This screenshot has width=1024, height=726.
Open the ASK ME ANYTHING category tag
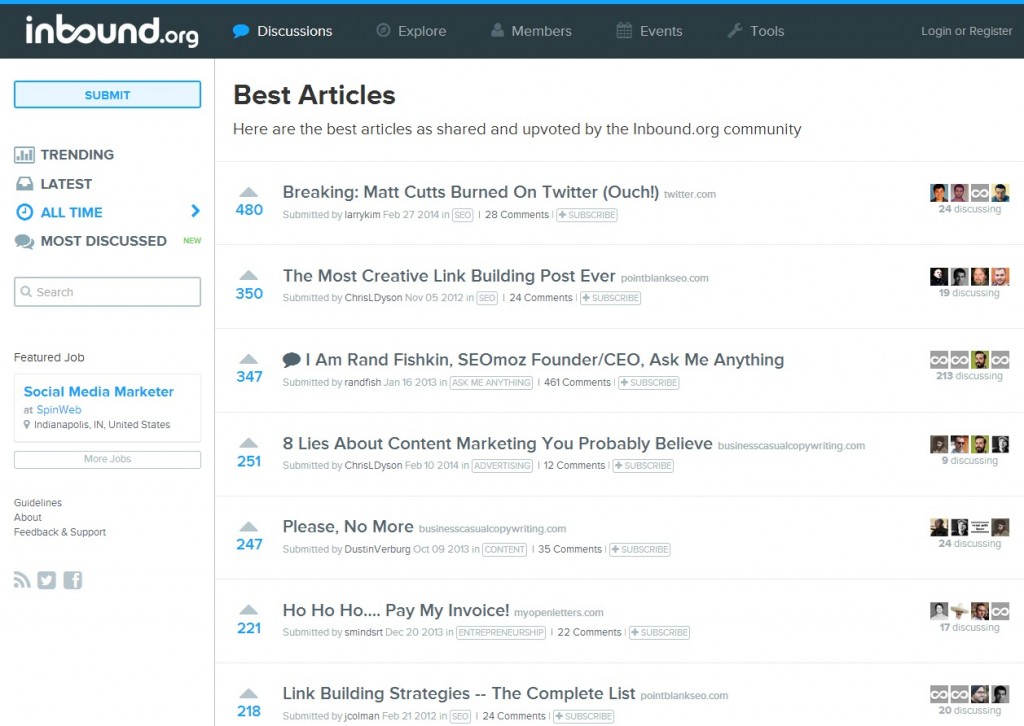[x=491, y=383]
